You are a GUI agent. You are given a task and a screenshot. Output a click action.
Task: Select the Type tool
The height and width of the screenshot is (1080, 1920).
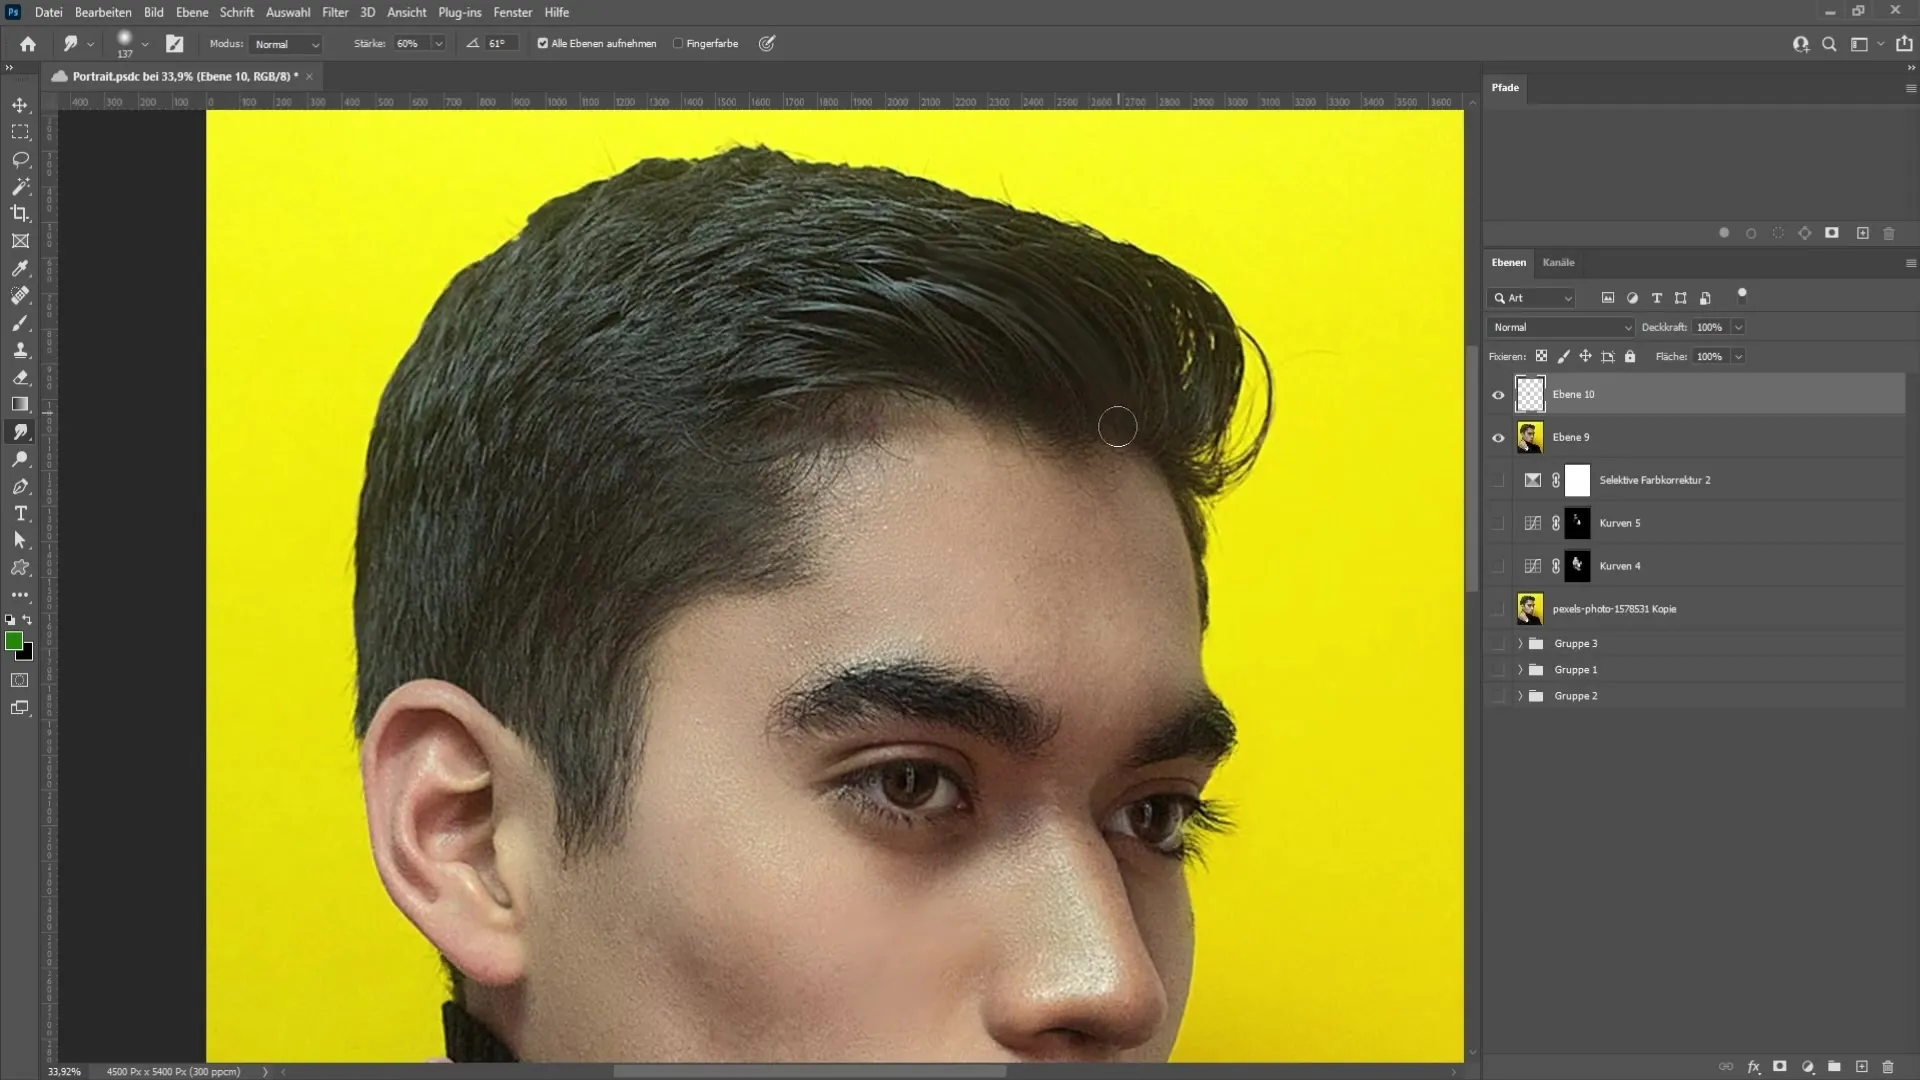pos(20,513)
